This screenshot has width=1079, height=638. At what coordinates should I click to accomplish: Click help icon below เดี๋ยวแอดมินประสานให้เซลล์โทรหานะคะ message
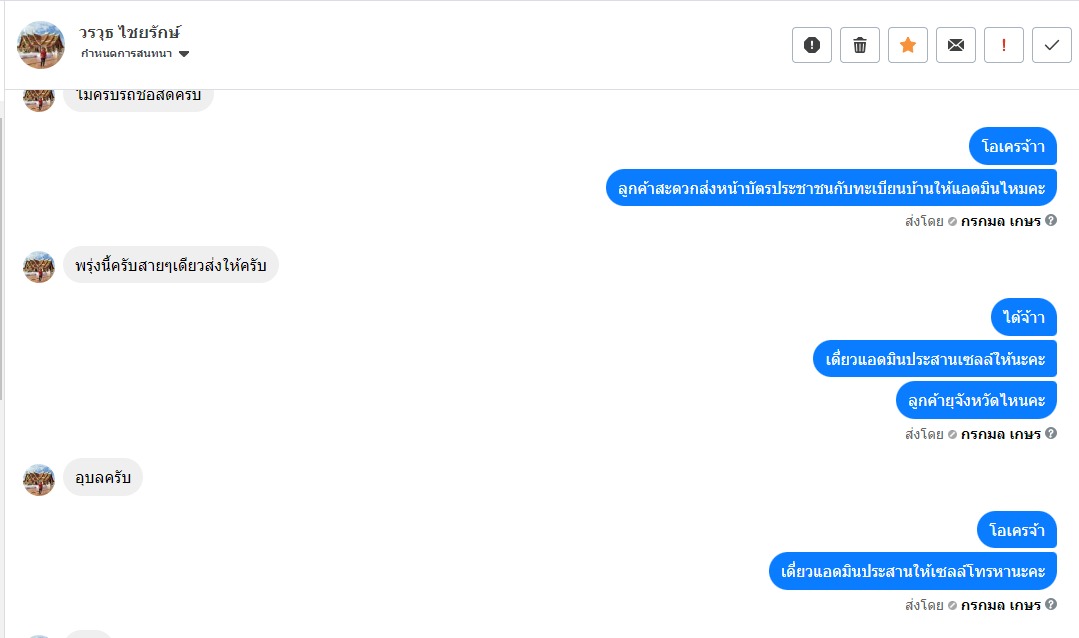coord(1051,605)
